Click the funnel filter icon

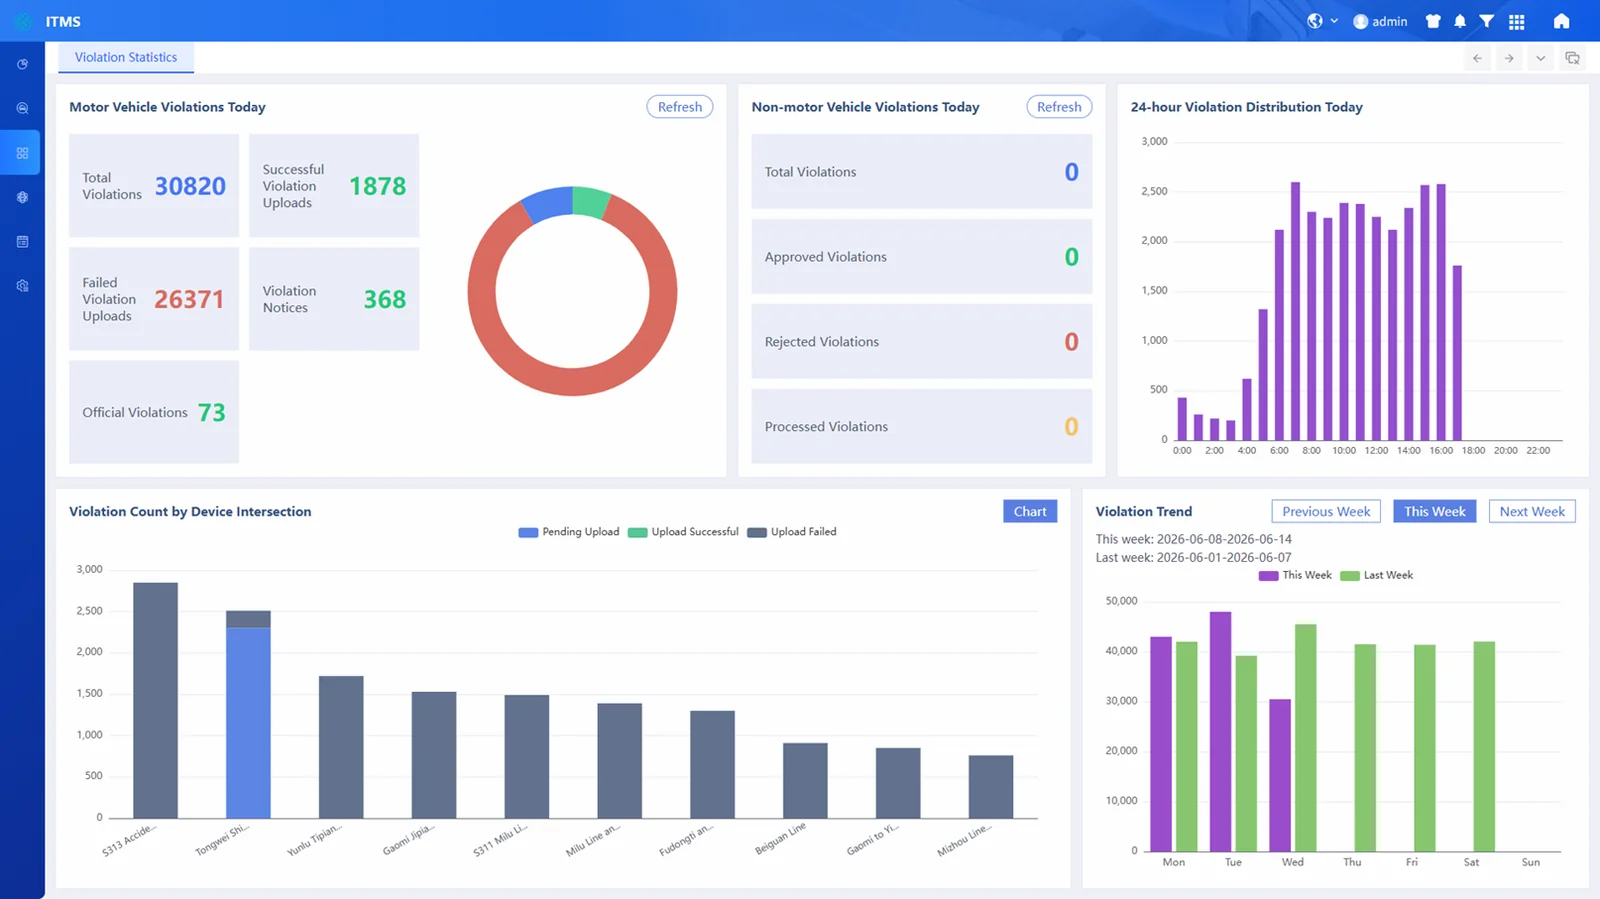tap(1487, 21)
